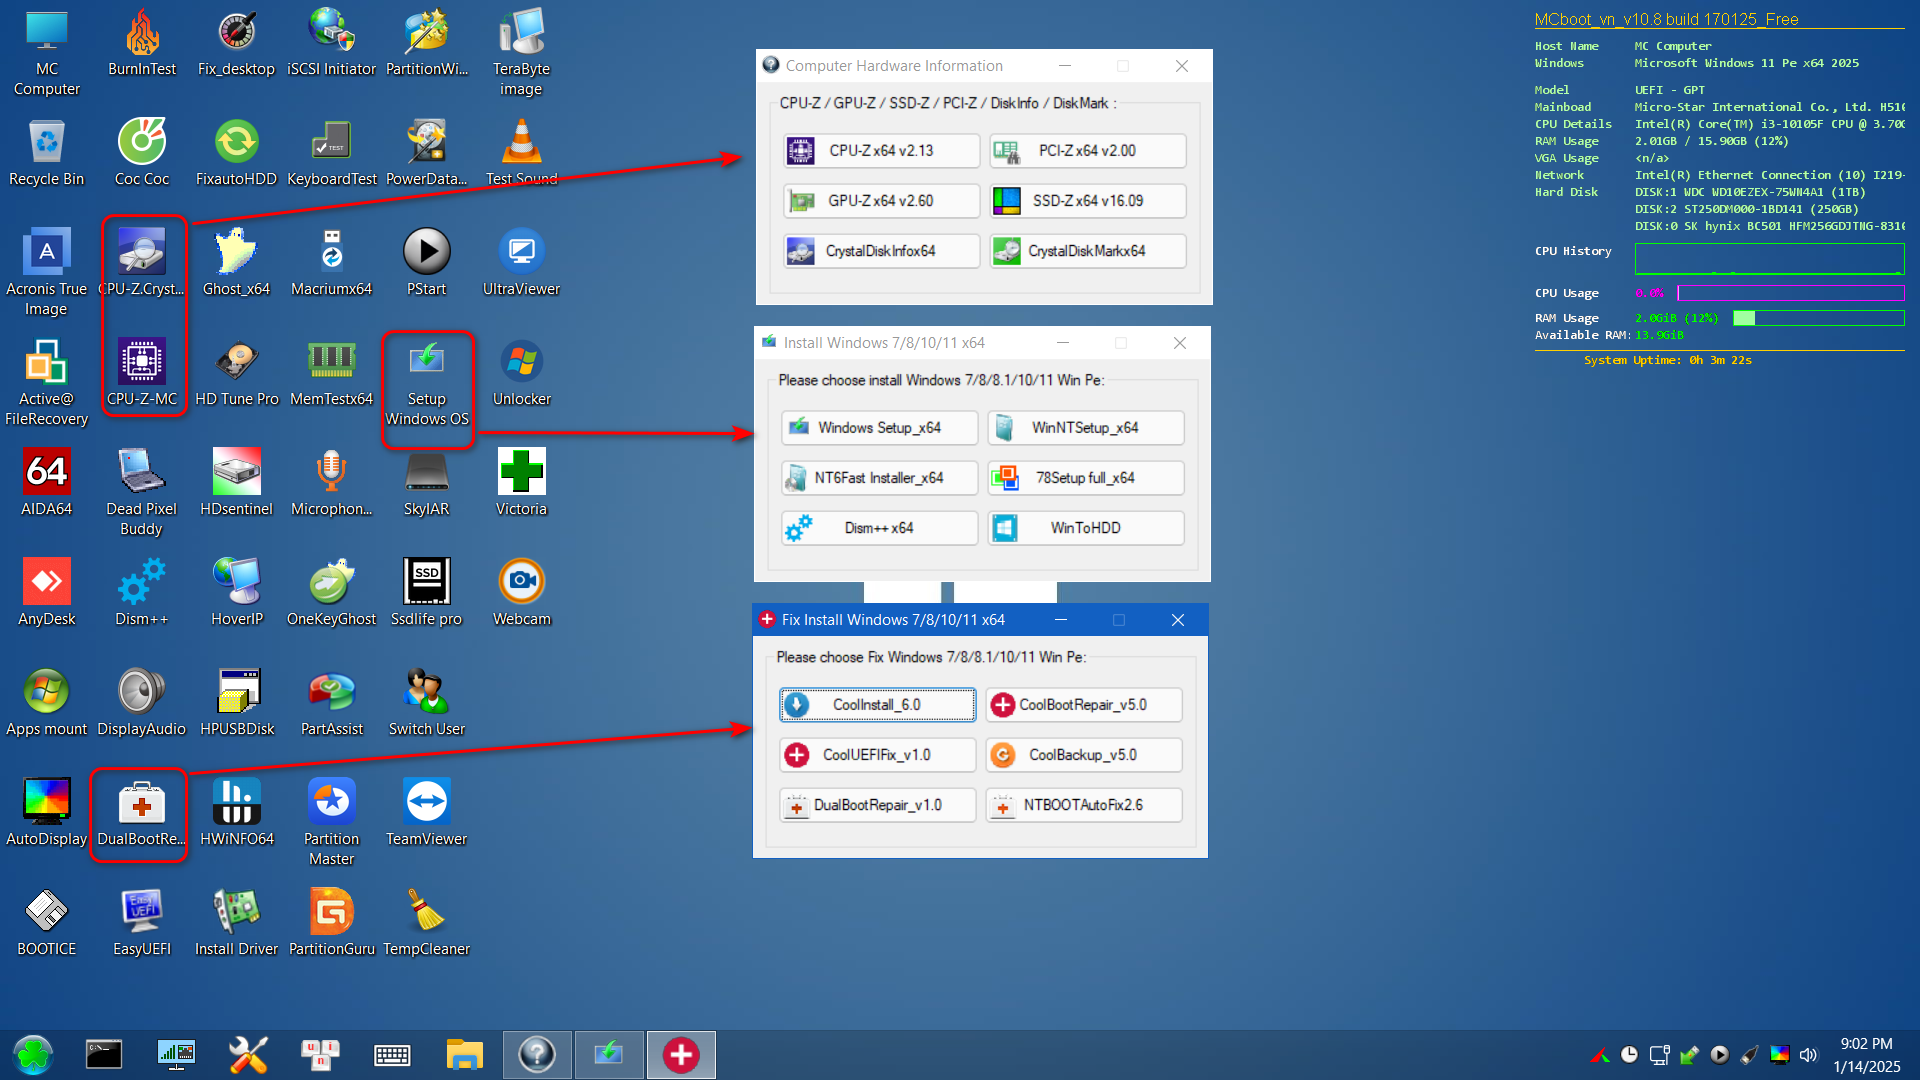Open the MemTestx64 desktop icon

pyautogui.click(x=331, y=362)
